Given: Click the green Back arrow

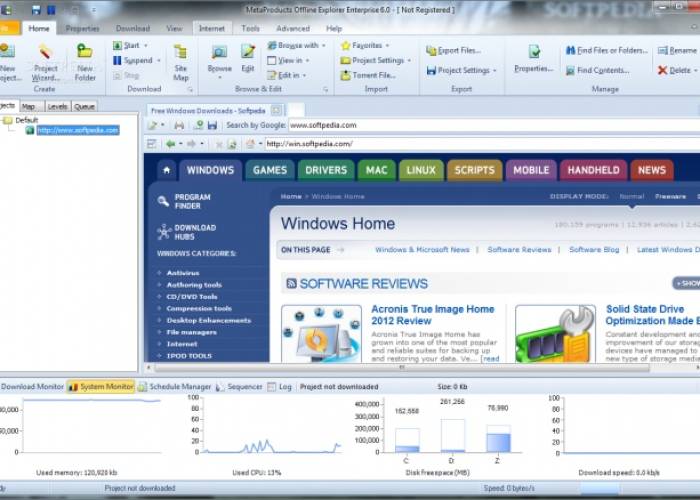Looking at the screenshot, I should point(171,144).
